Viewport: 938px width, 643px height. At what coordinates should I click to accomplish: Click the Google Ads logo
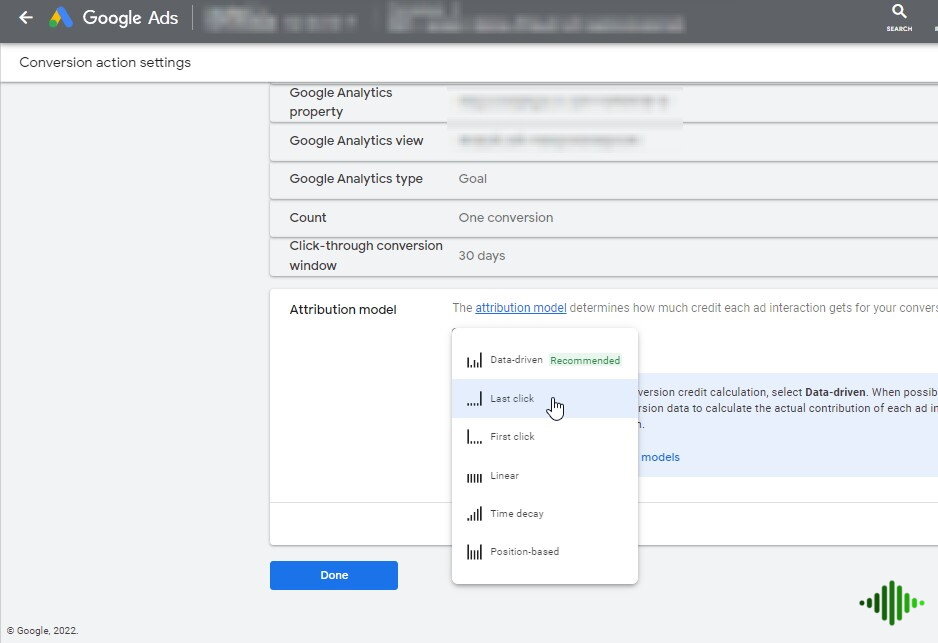click(x=60, y=18)
